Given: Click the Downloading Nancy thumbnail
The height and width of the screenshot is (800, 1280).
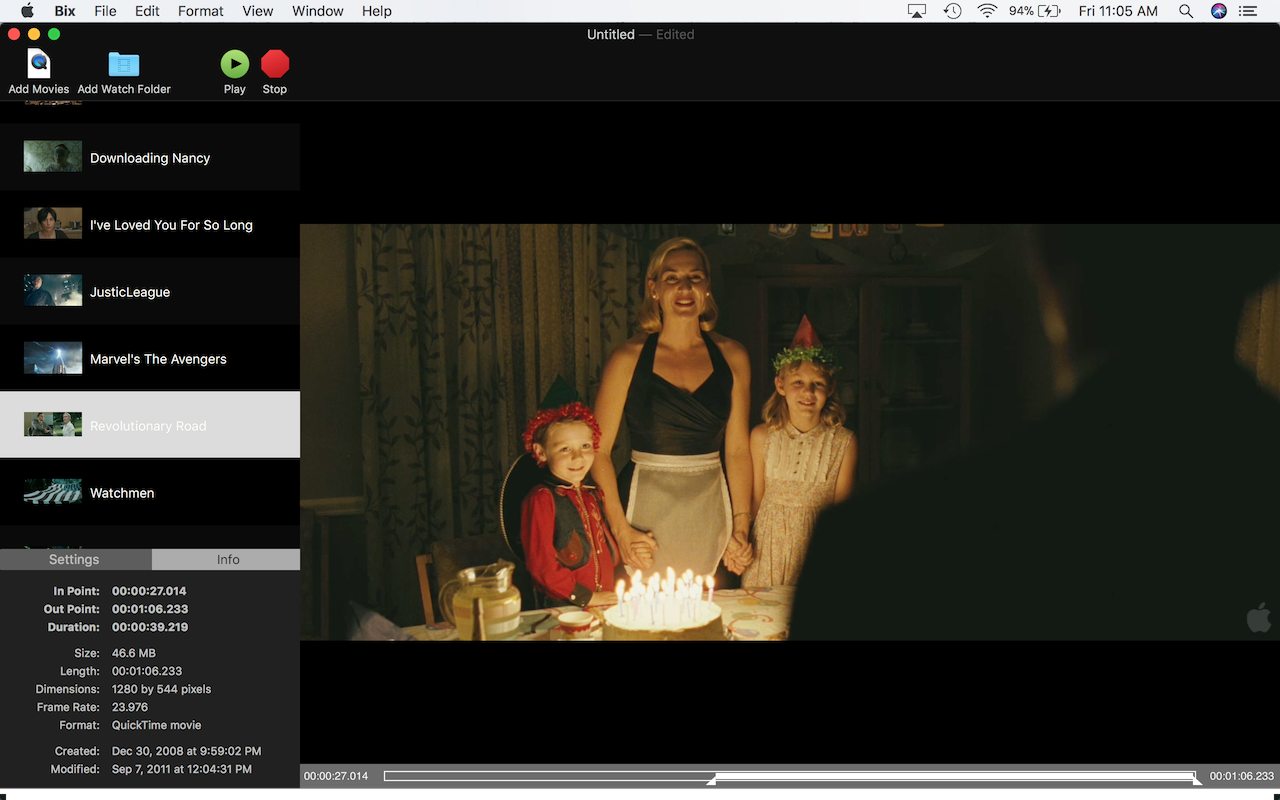Looking at the screenshot, I should click(x=53, y=157).
